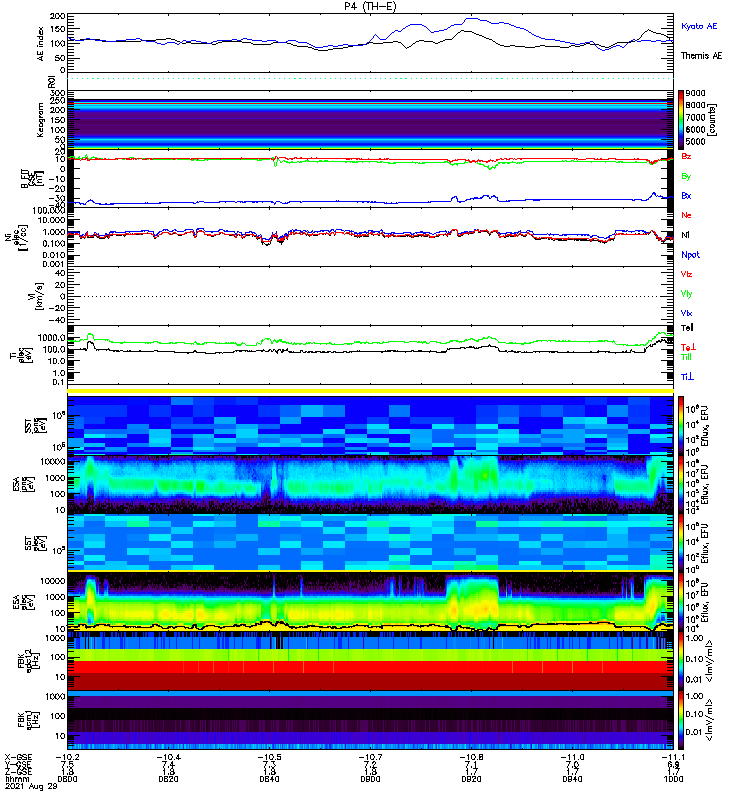Image resolution: width=750 pixels, height=800 pixels.
Task: Click the Keogram axis label
Action: [40, 120]
